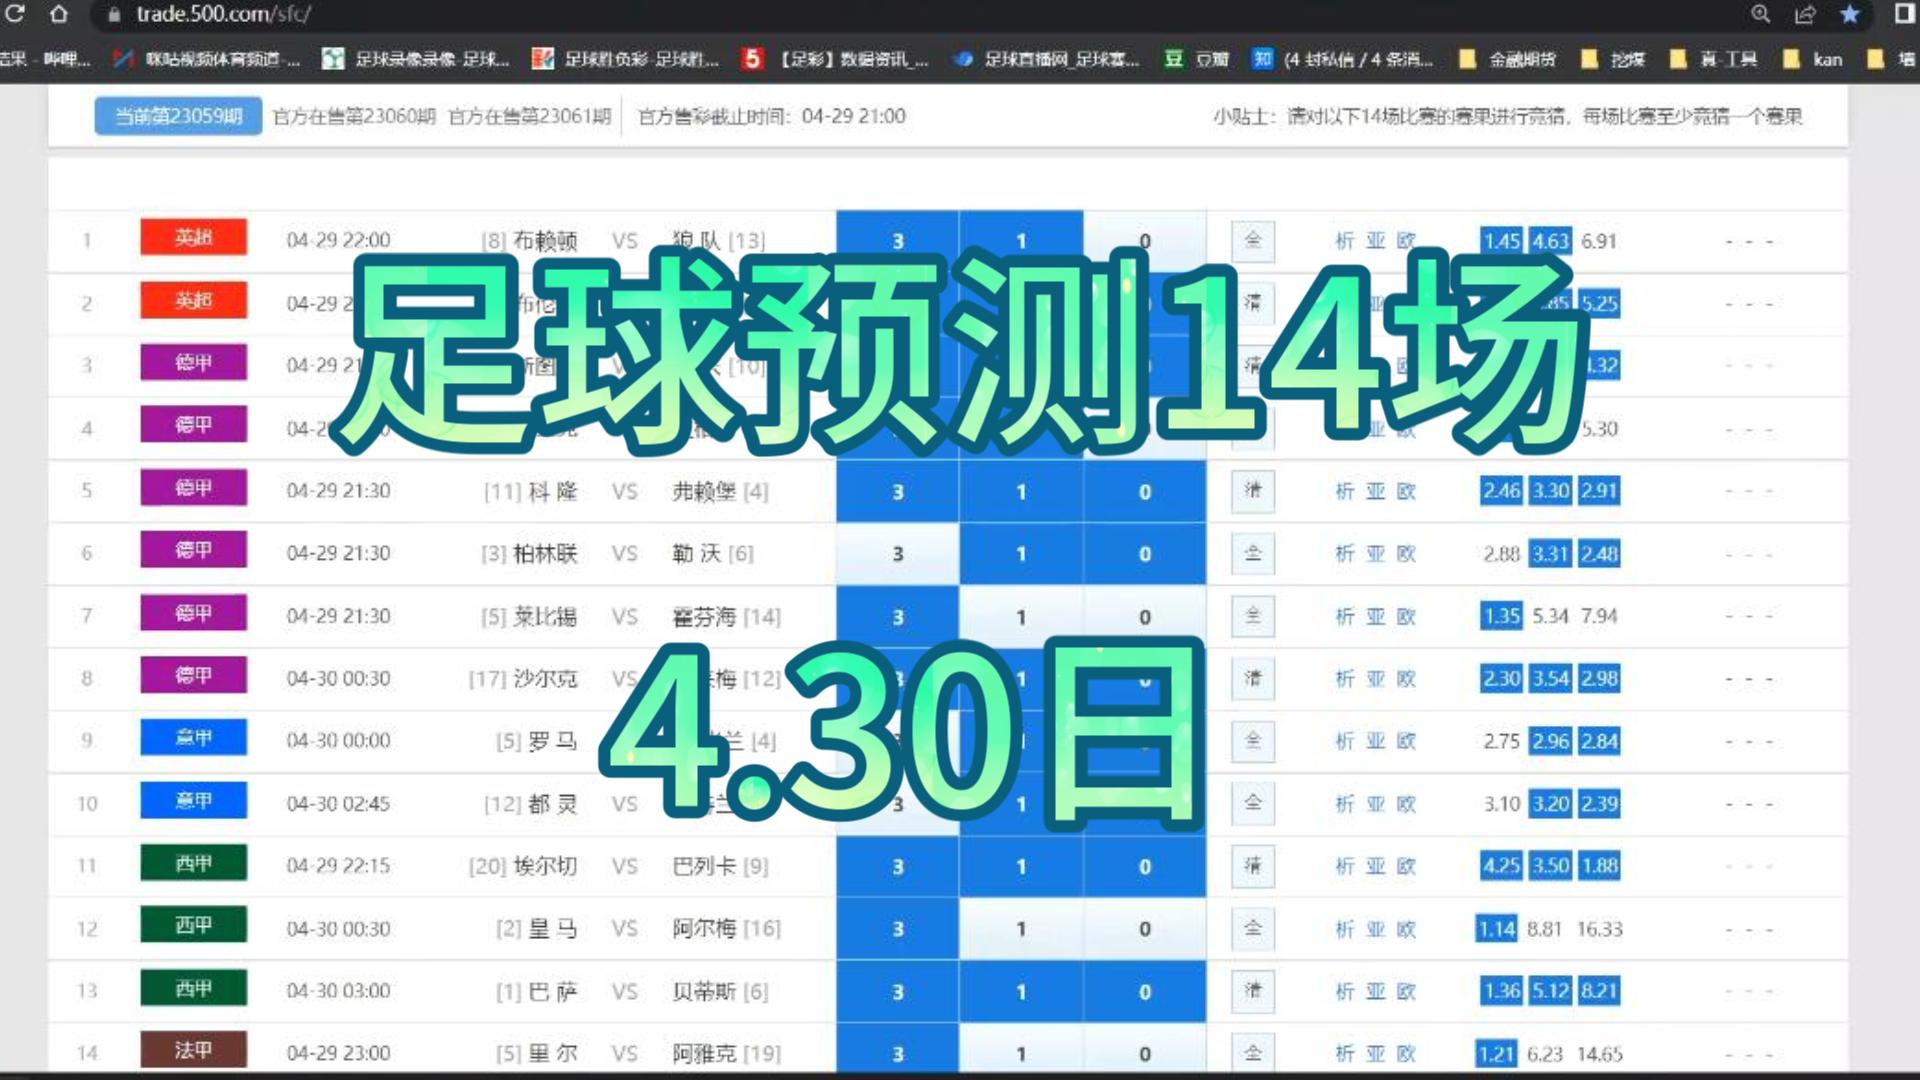Toggle result 0 for 巴萨 vs 贝蒂斯
The width and height of the screenshot is (1920, 1080).
pos(1145,992)
